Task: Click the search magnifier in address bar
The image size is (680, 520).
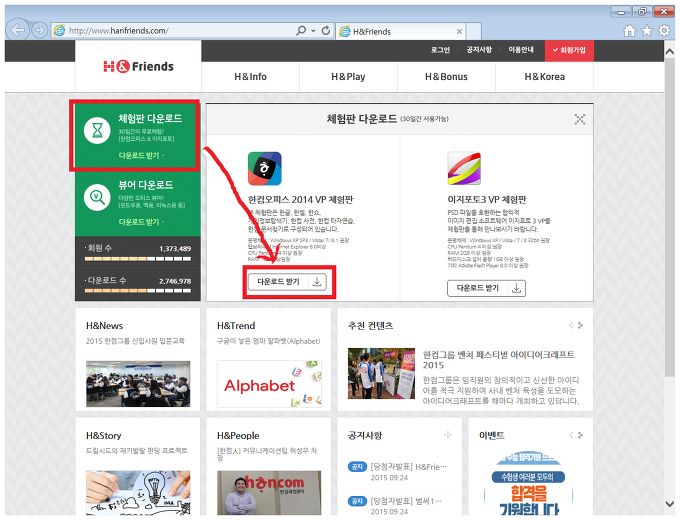Action: coord(301,30)
